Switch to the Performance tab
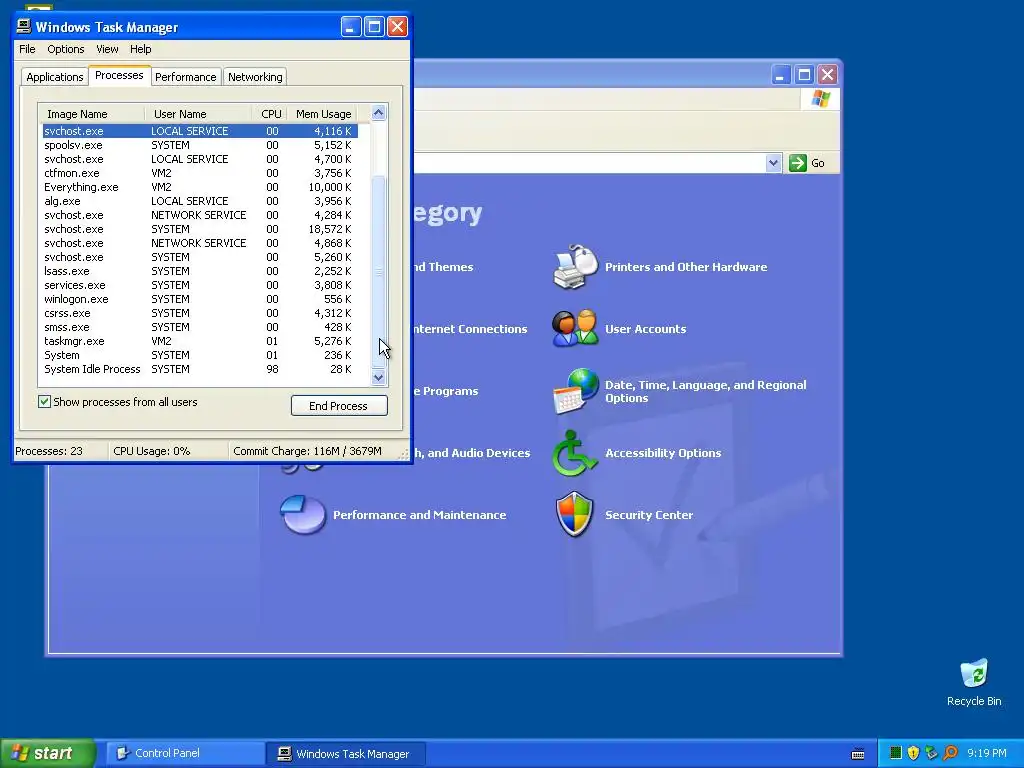The image size is (1024, 768). coord(185,76)
